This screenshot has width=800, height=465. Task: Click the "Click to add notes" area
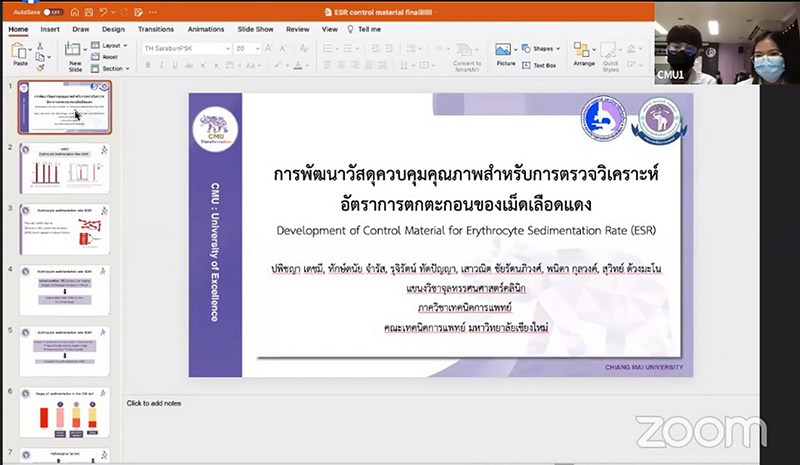pos(154,403)
